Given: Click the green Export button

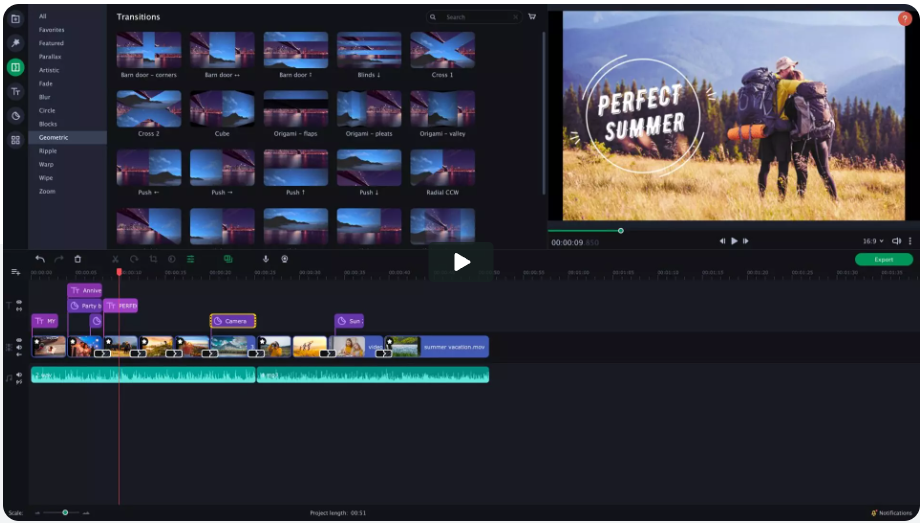Looking at the screenshot, I should pos(884,259).
